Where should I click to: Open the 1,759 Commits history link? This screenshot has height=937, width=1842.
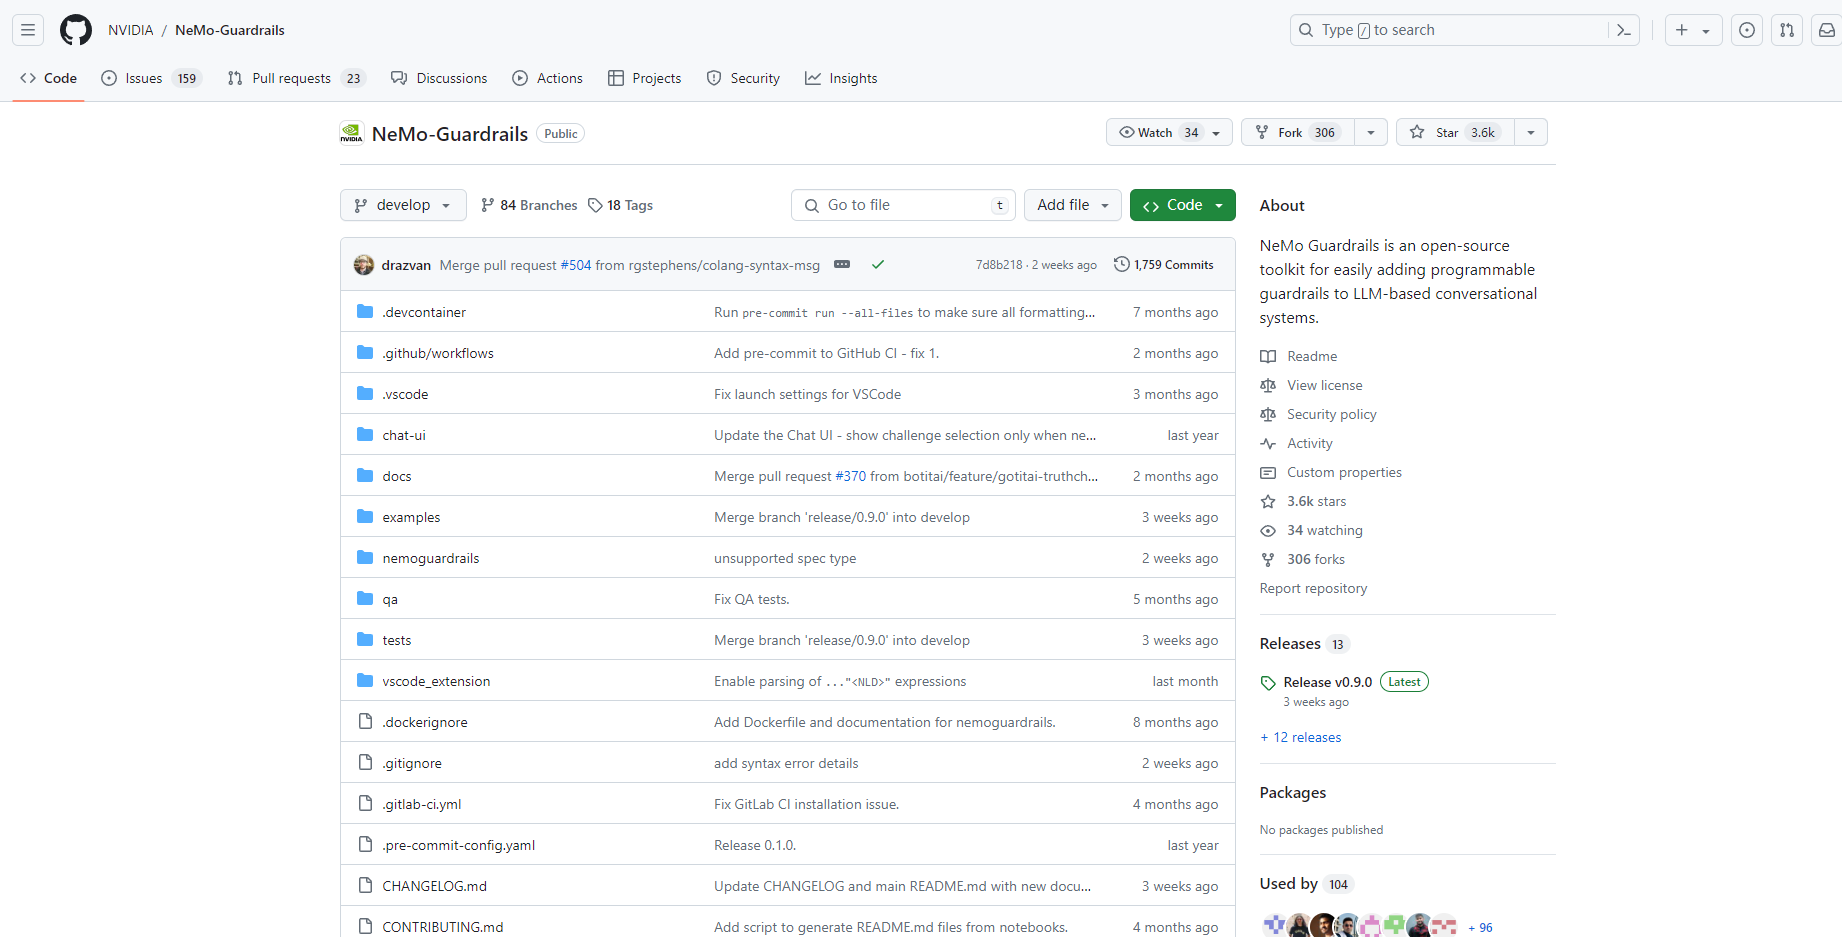(x=1164, y=265)
